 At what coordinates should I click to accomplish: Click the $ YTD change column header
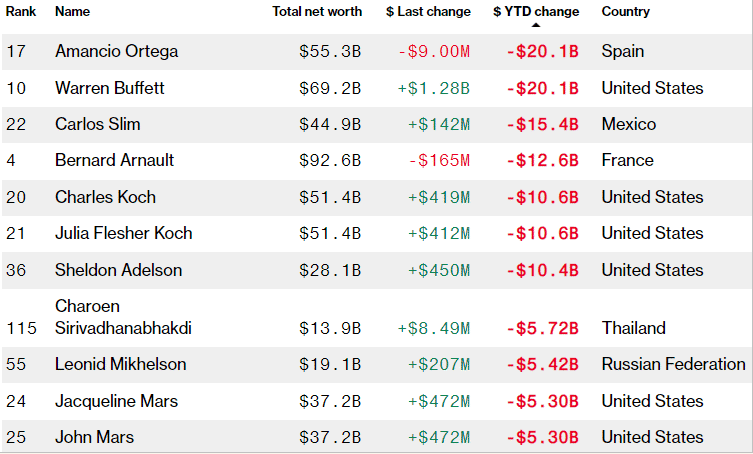(535, 12)
